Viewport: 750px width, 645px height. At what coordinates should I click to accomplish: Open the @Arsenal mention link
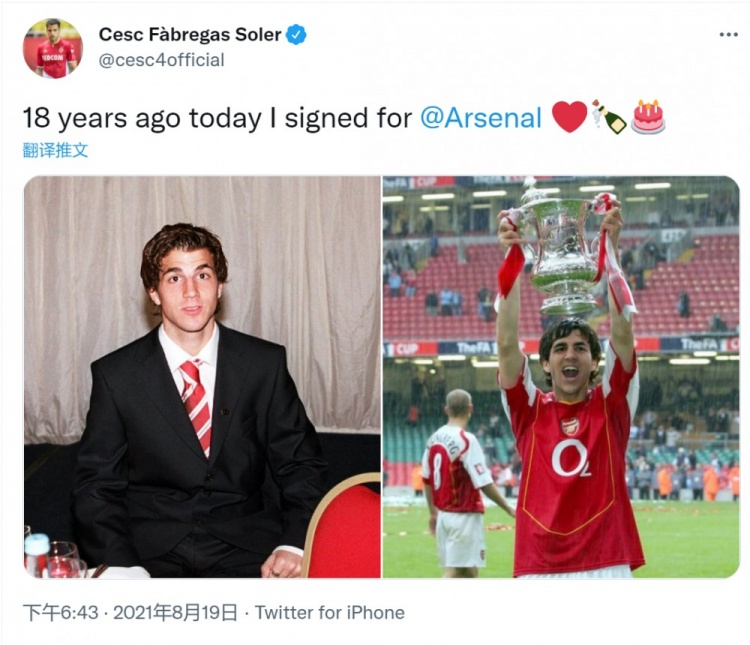click(481, 118)
